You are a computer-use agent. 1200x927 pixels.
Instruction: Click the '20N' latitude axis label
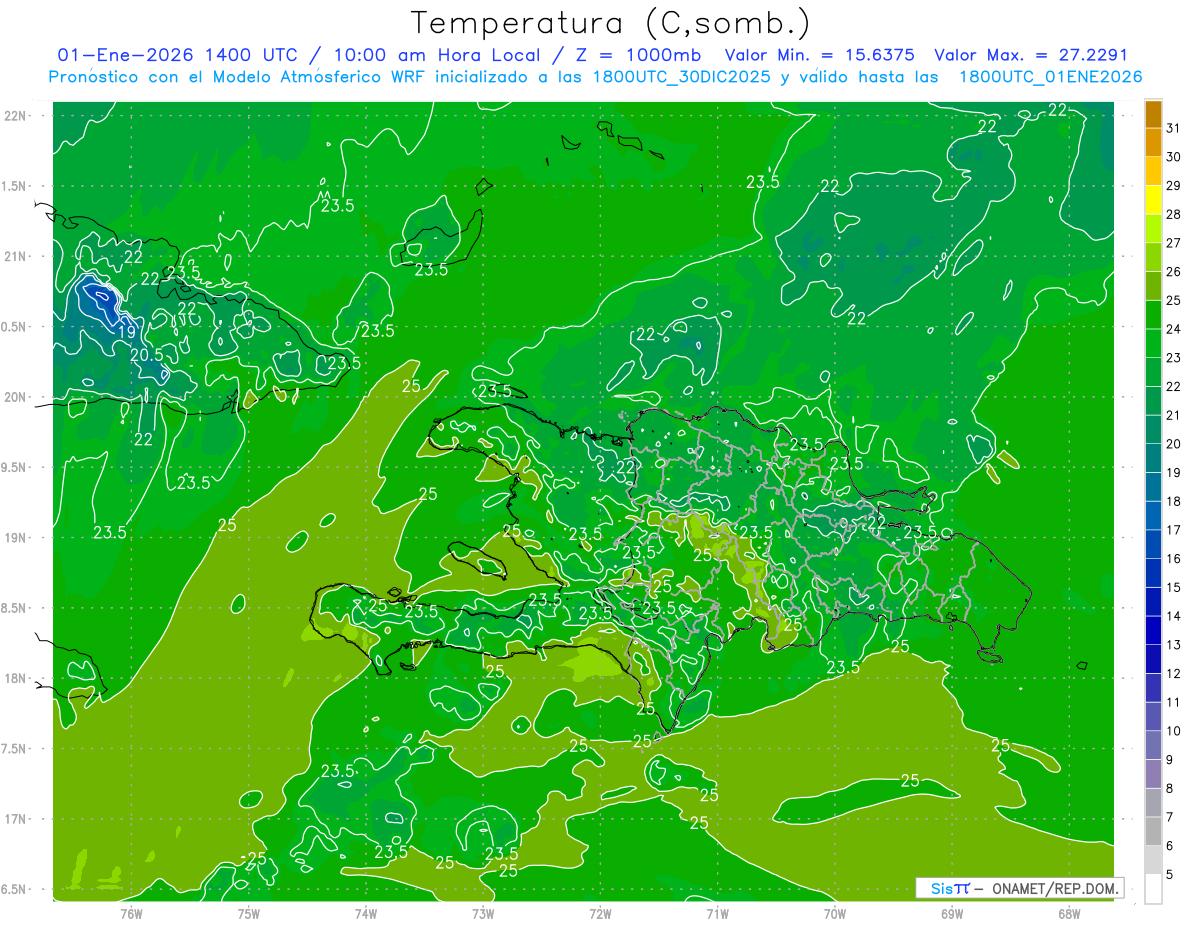tap(15, 397)
